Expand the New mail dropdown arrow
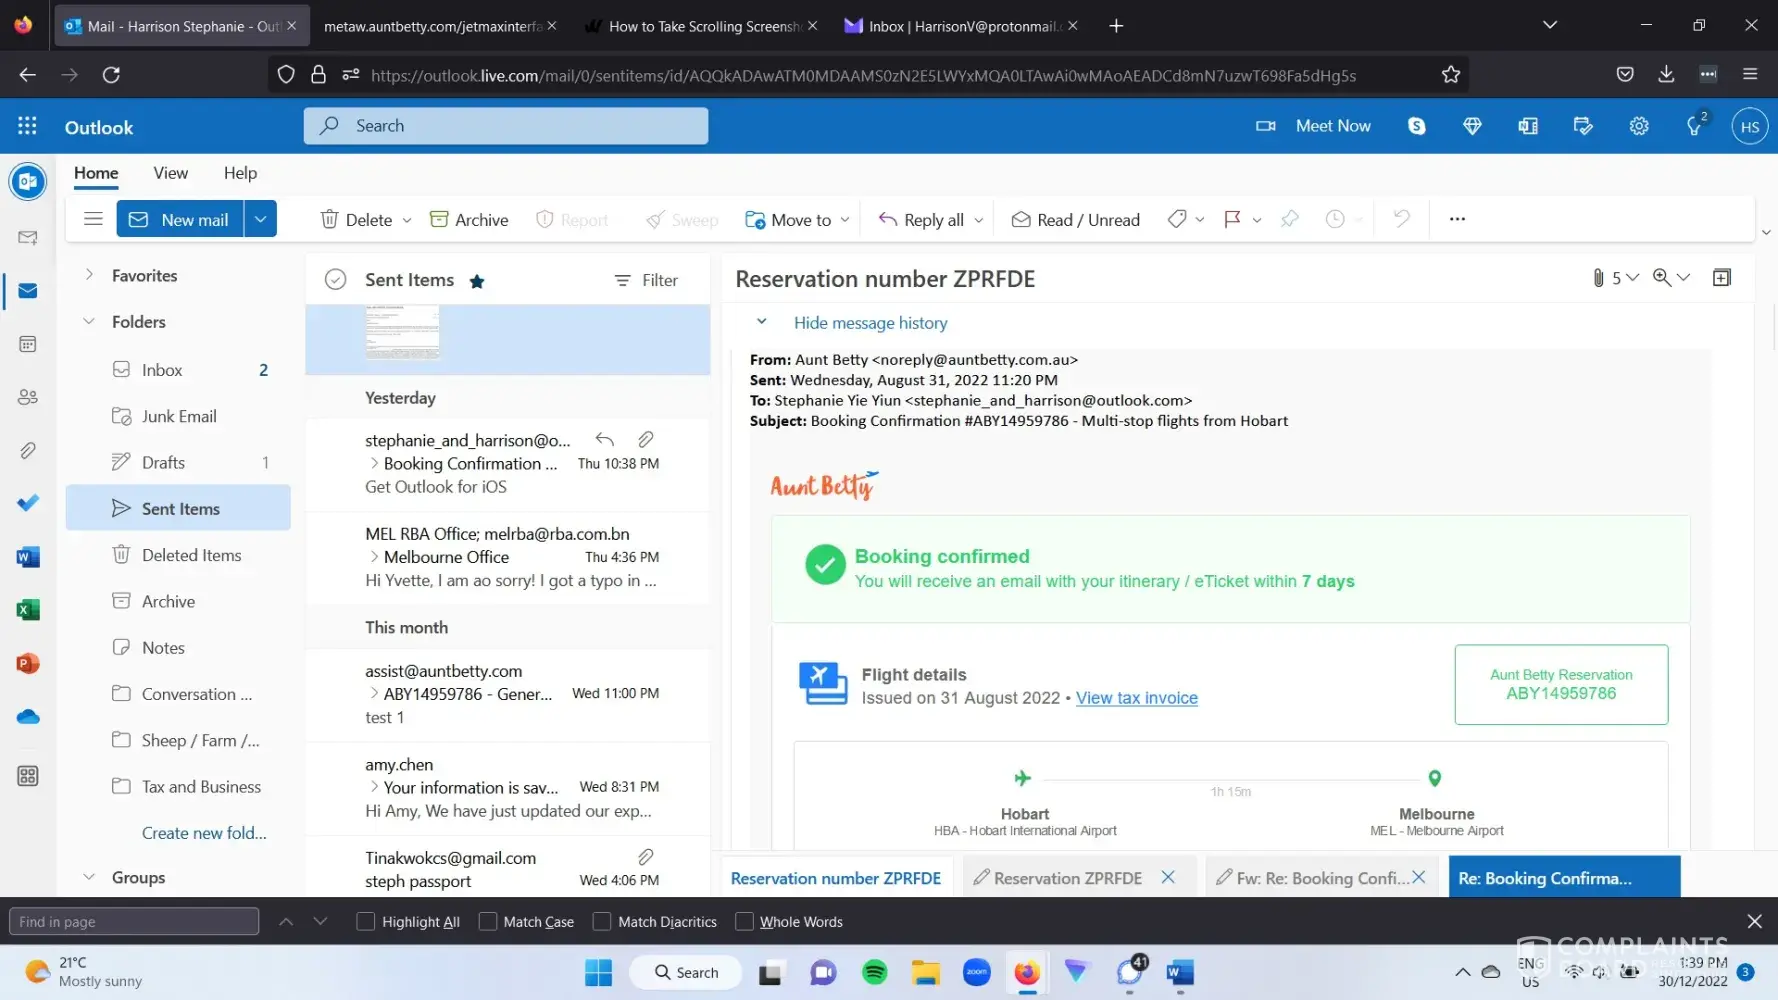This screenshot has width=1778, height=1000. (x=260, y=219)
